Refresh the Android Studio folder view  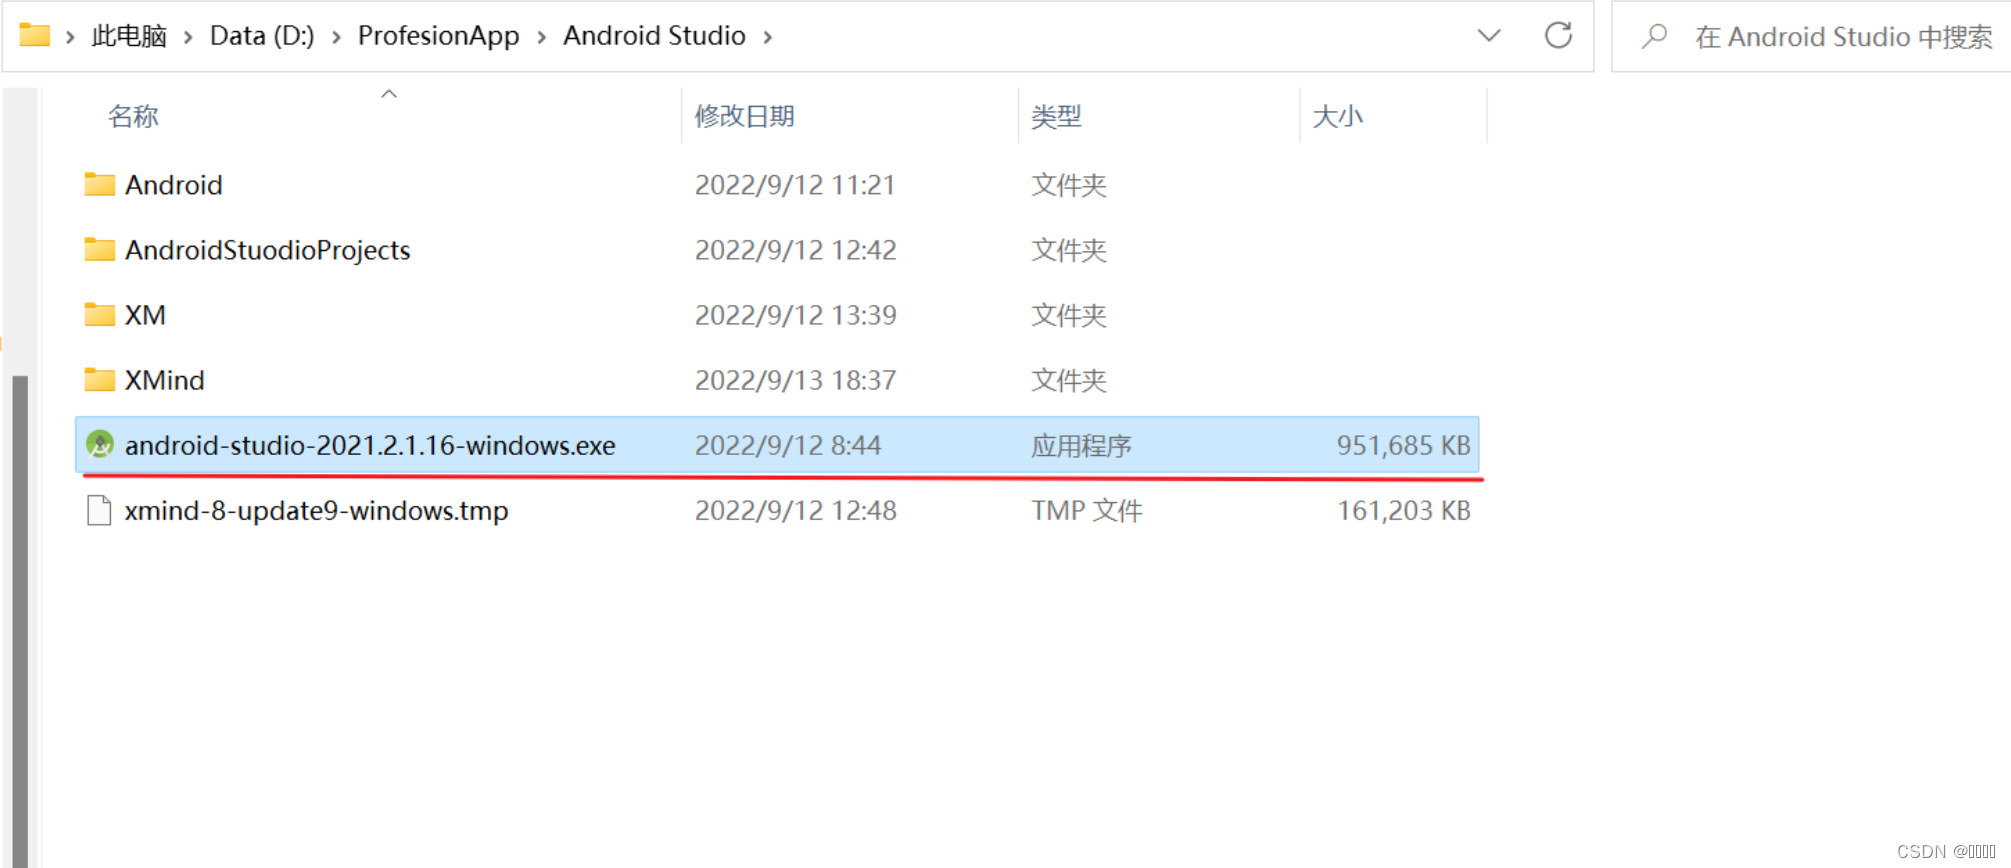click(x=1558, y=36)
